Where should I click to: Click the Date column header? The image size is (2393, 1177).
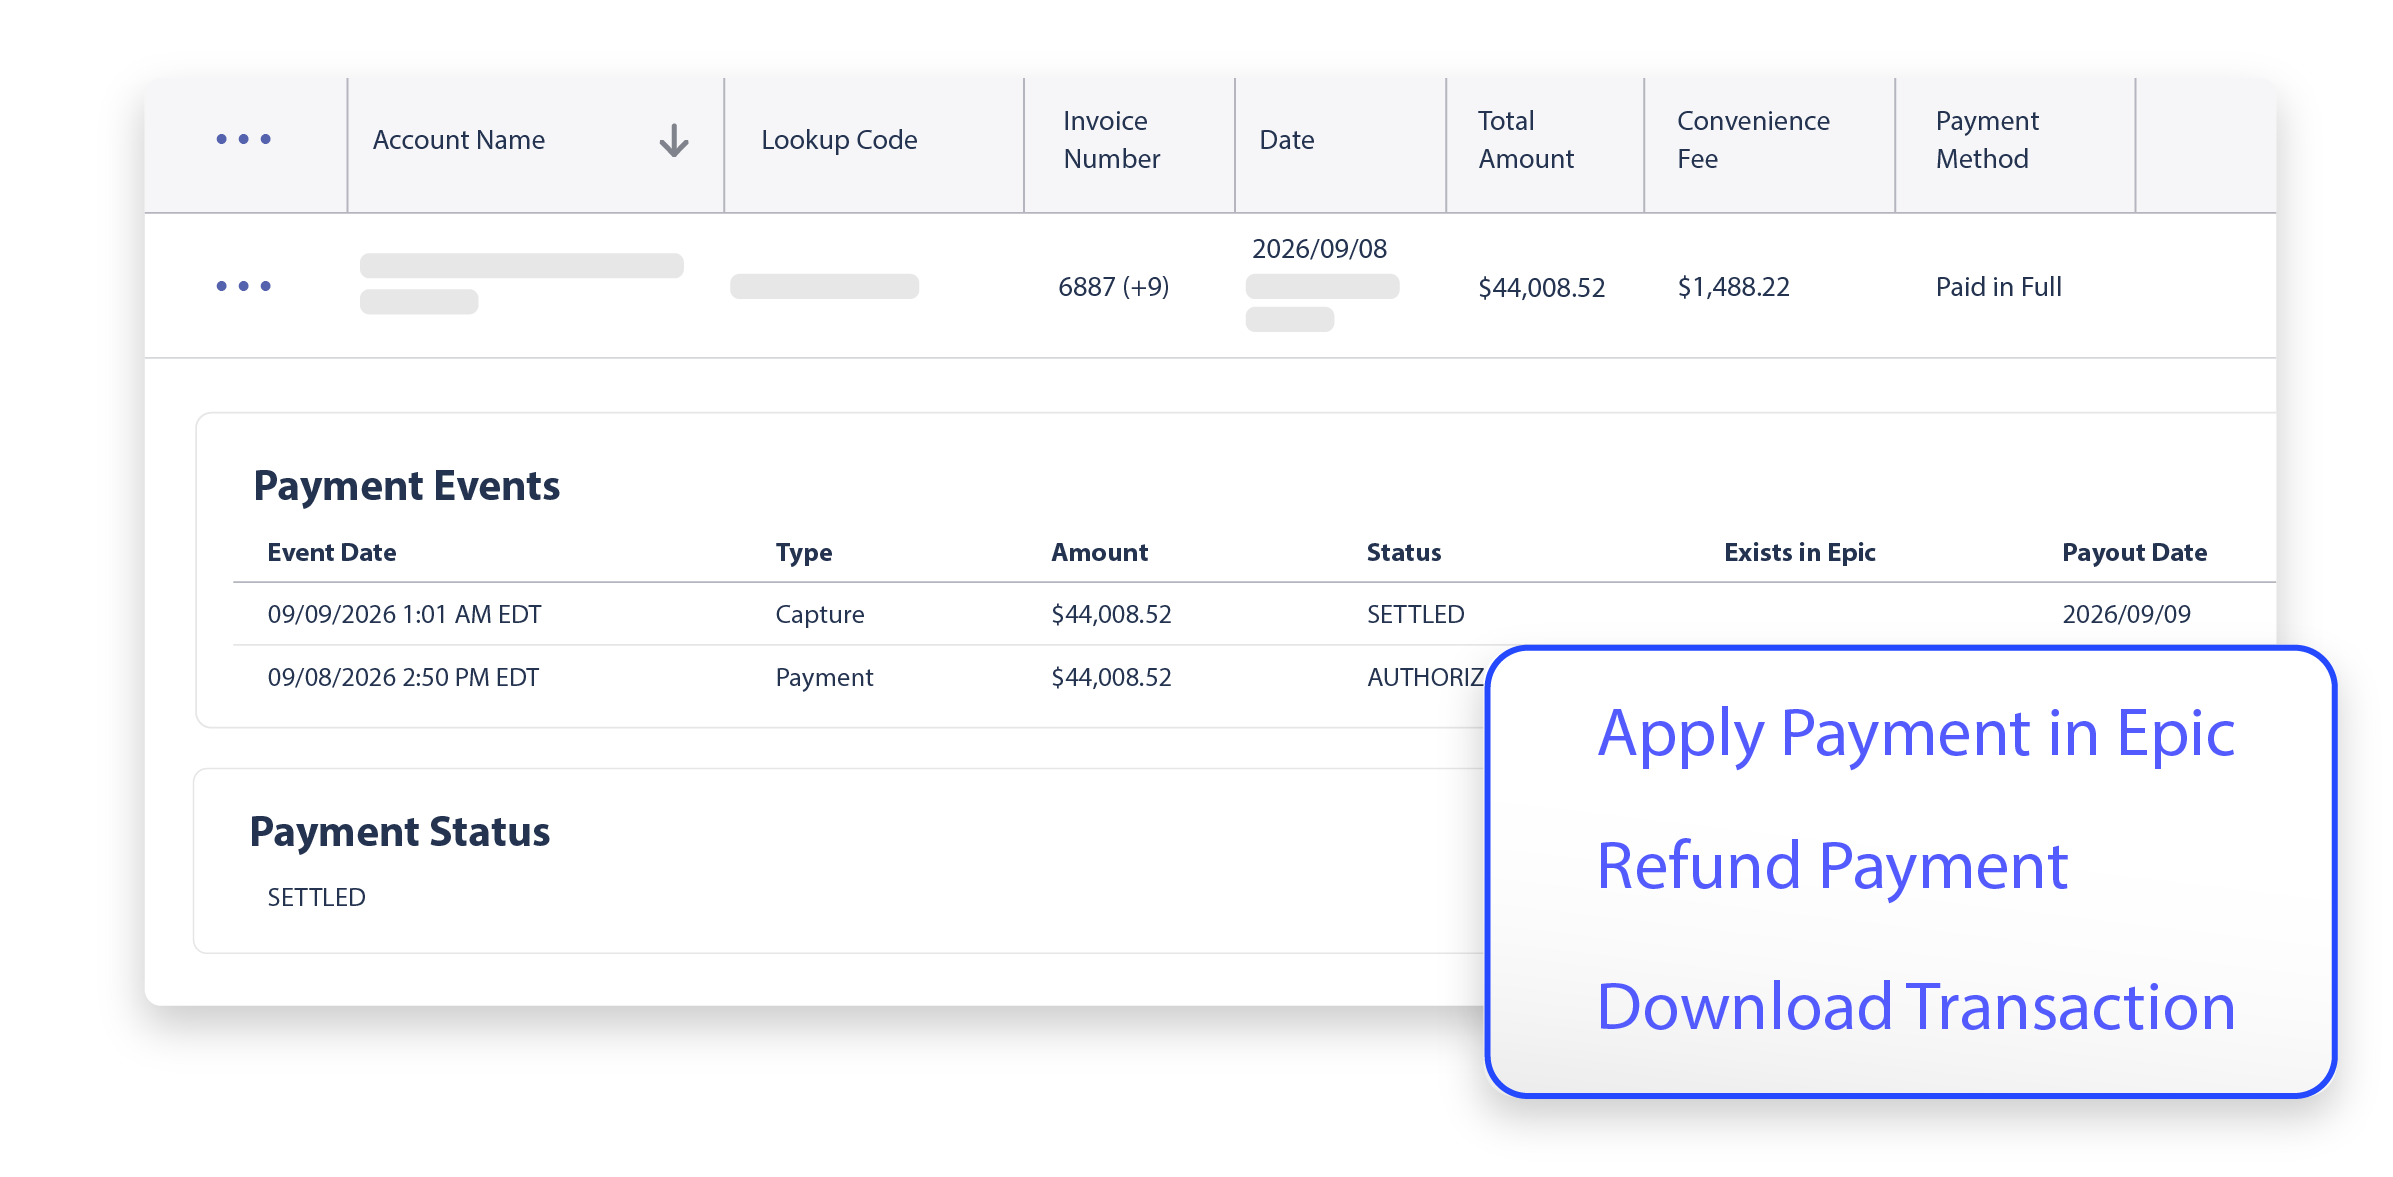(1286, 140)
